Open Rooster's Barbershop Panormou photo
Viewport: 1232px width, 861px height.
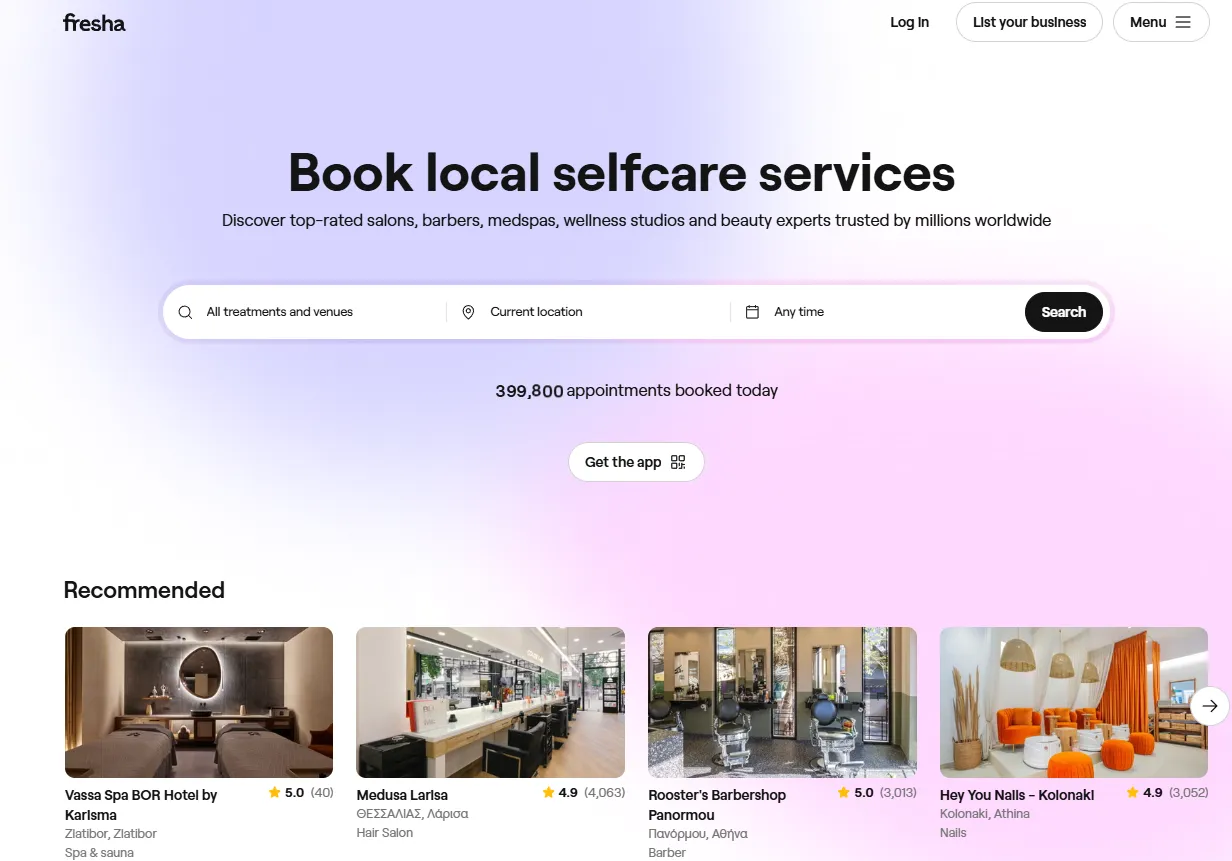(x=782, y=702)
